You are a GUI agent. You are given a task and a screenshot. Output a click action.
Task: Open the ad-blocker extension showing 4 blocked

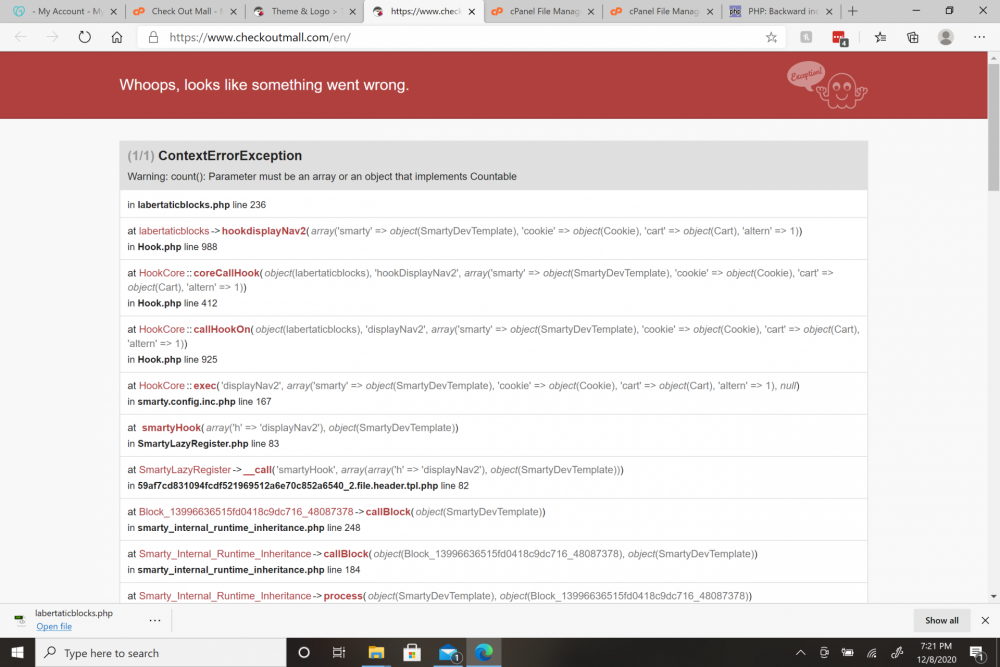840,37
